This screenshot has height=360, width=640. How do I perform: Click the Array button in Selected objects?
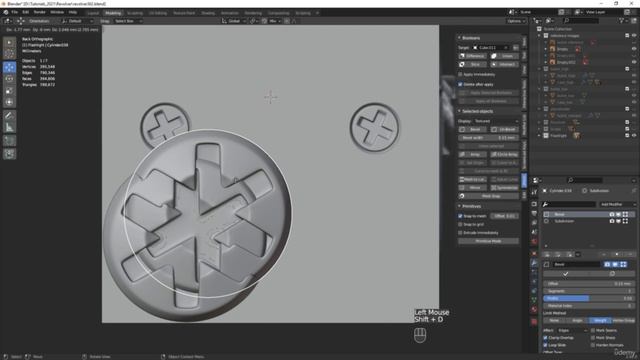(x=473, y=154)
